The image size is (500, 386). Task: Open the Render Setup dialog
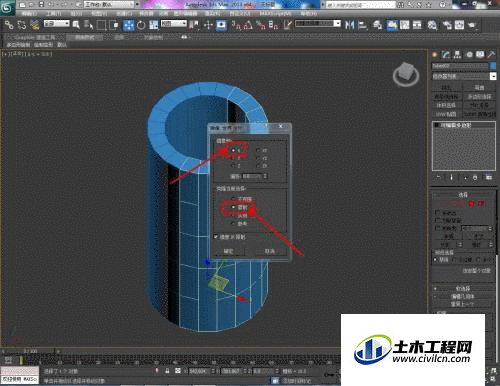pyautogui.click(x=447, y=25)
